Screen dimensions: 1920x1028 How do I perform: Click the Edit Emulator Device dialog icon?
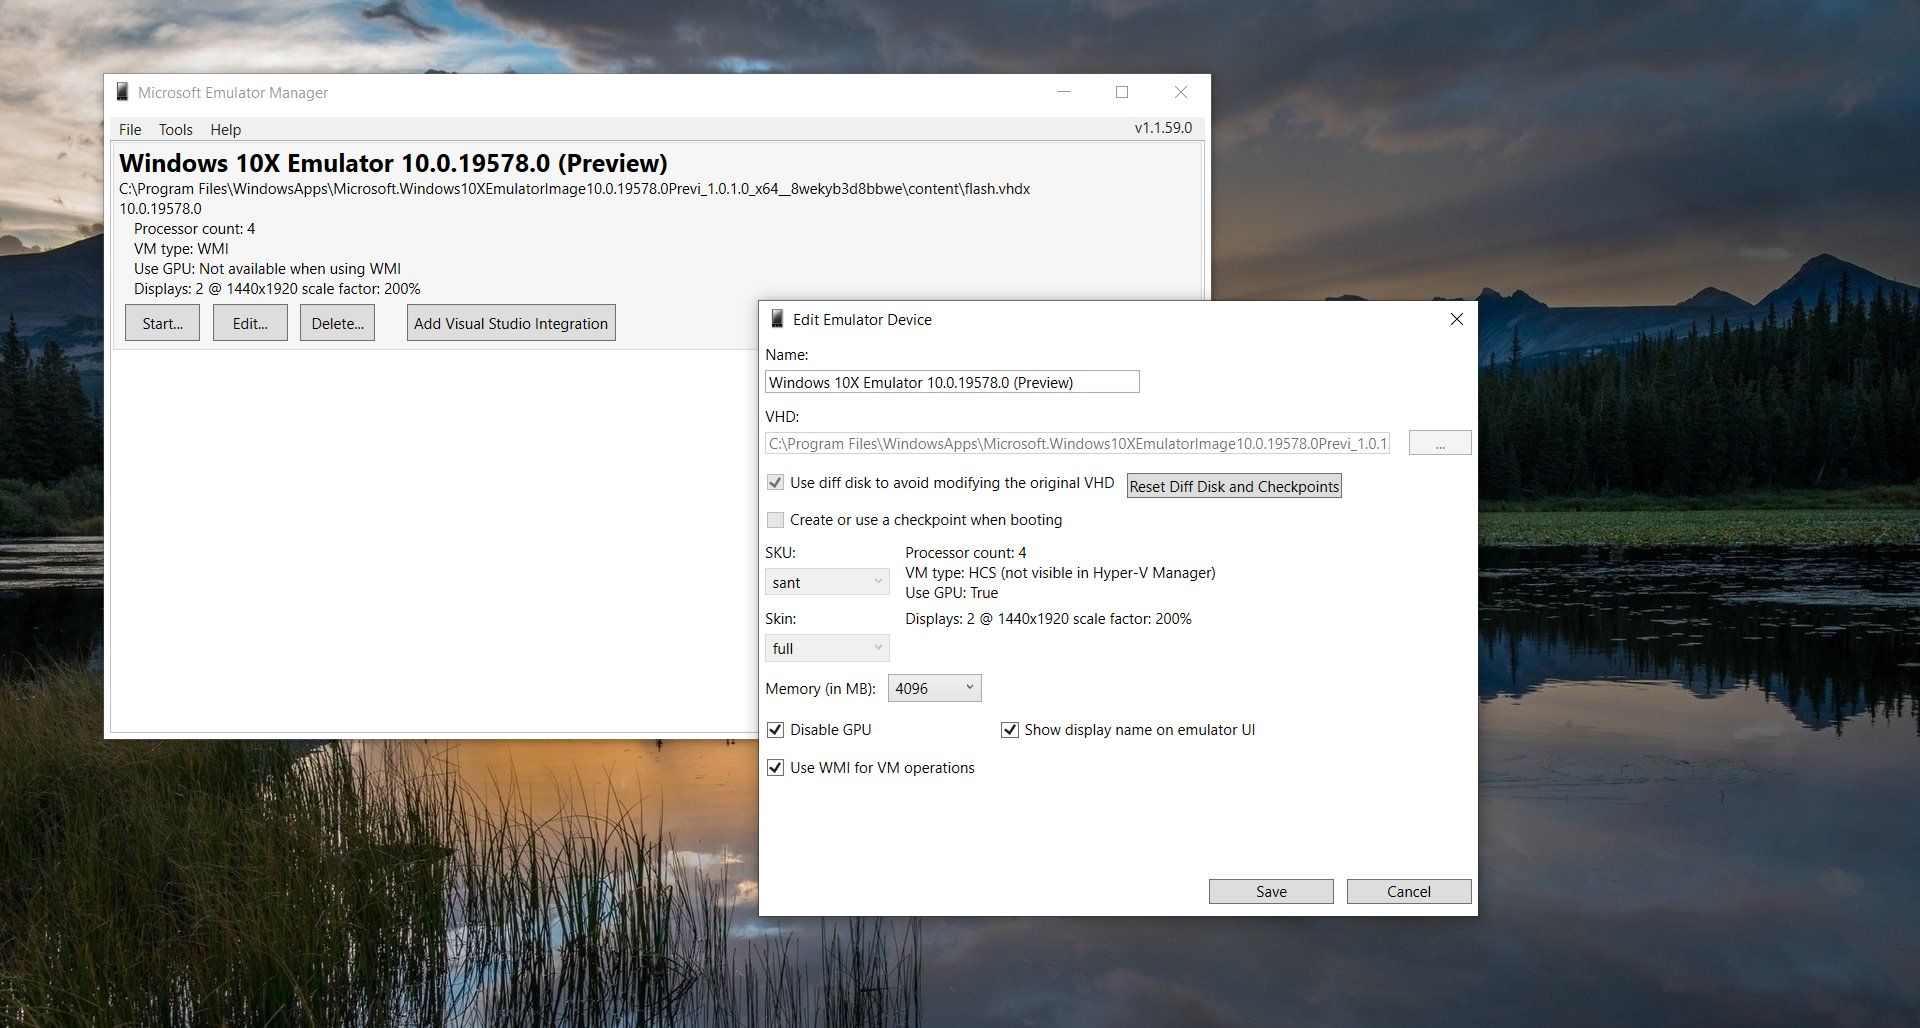click(777, 318)
